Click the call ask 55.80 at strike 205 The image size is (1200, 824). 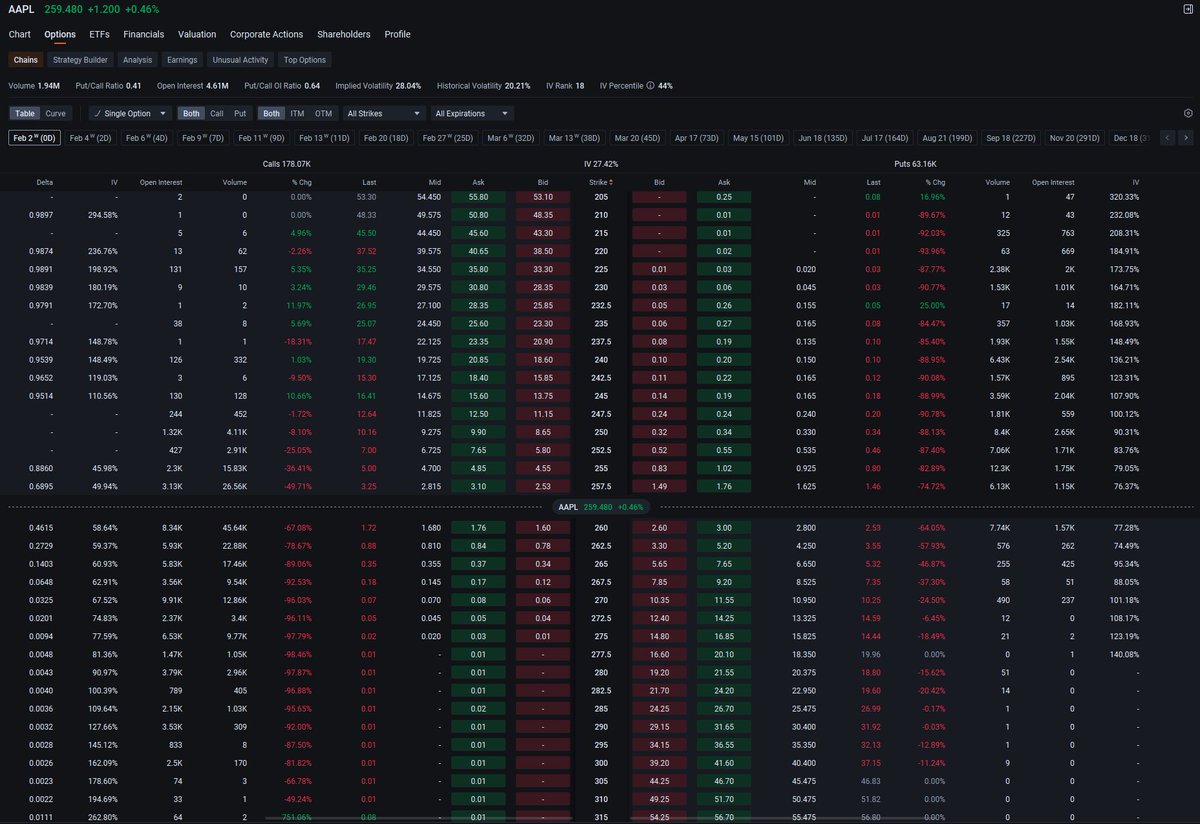(x=478, y=198)
